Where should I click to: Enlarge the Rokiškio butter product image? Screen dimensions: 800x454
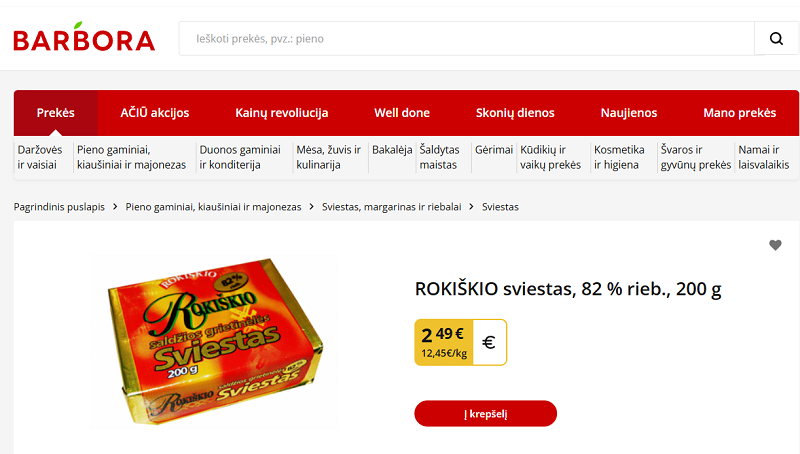point(214,341)
